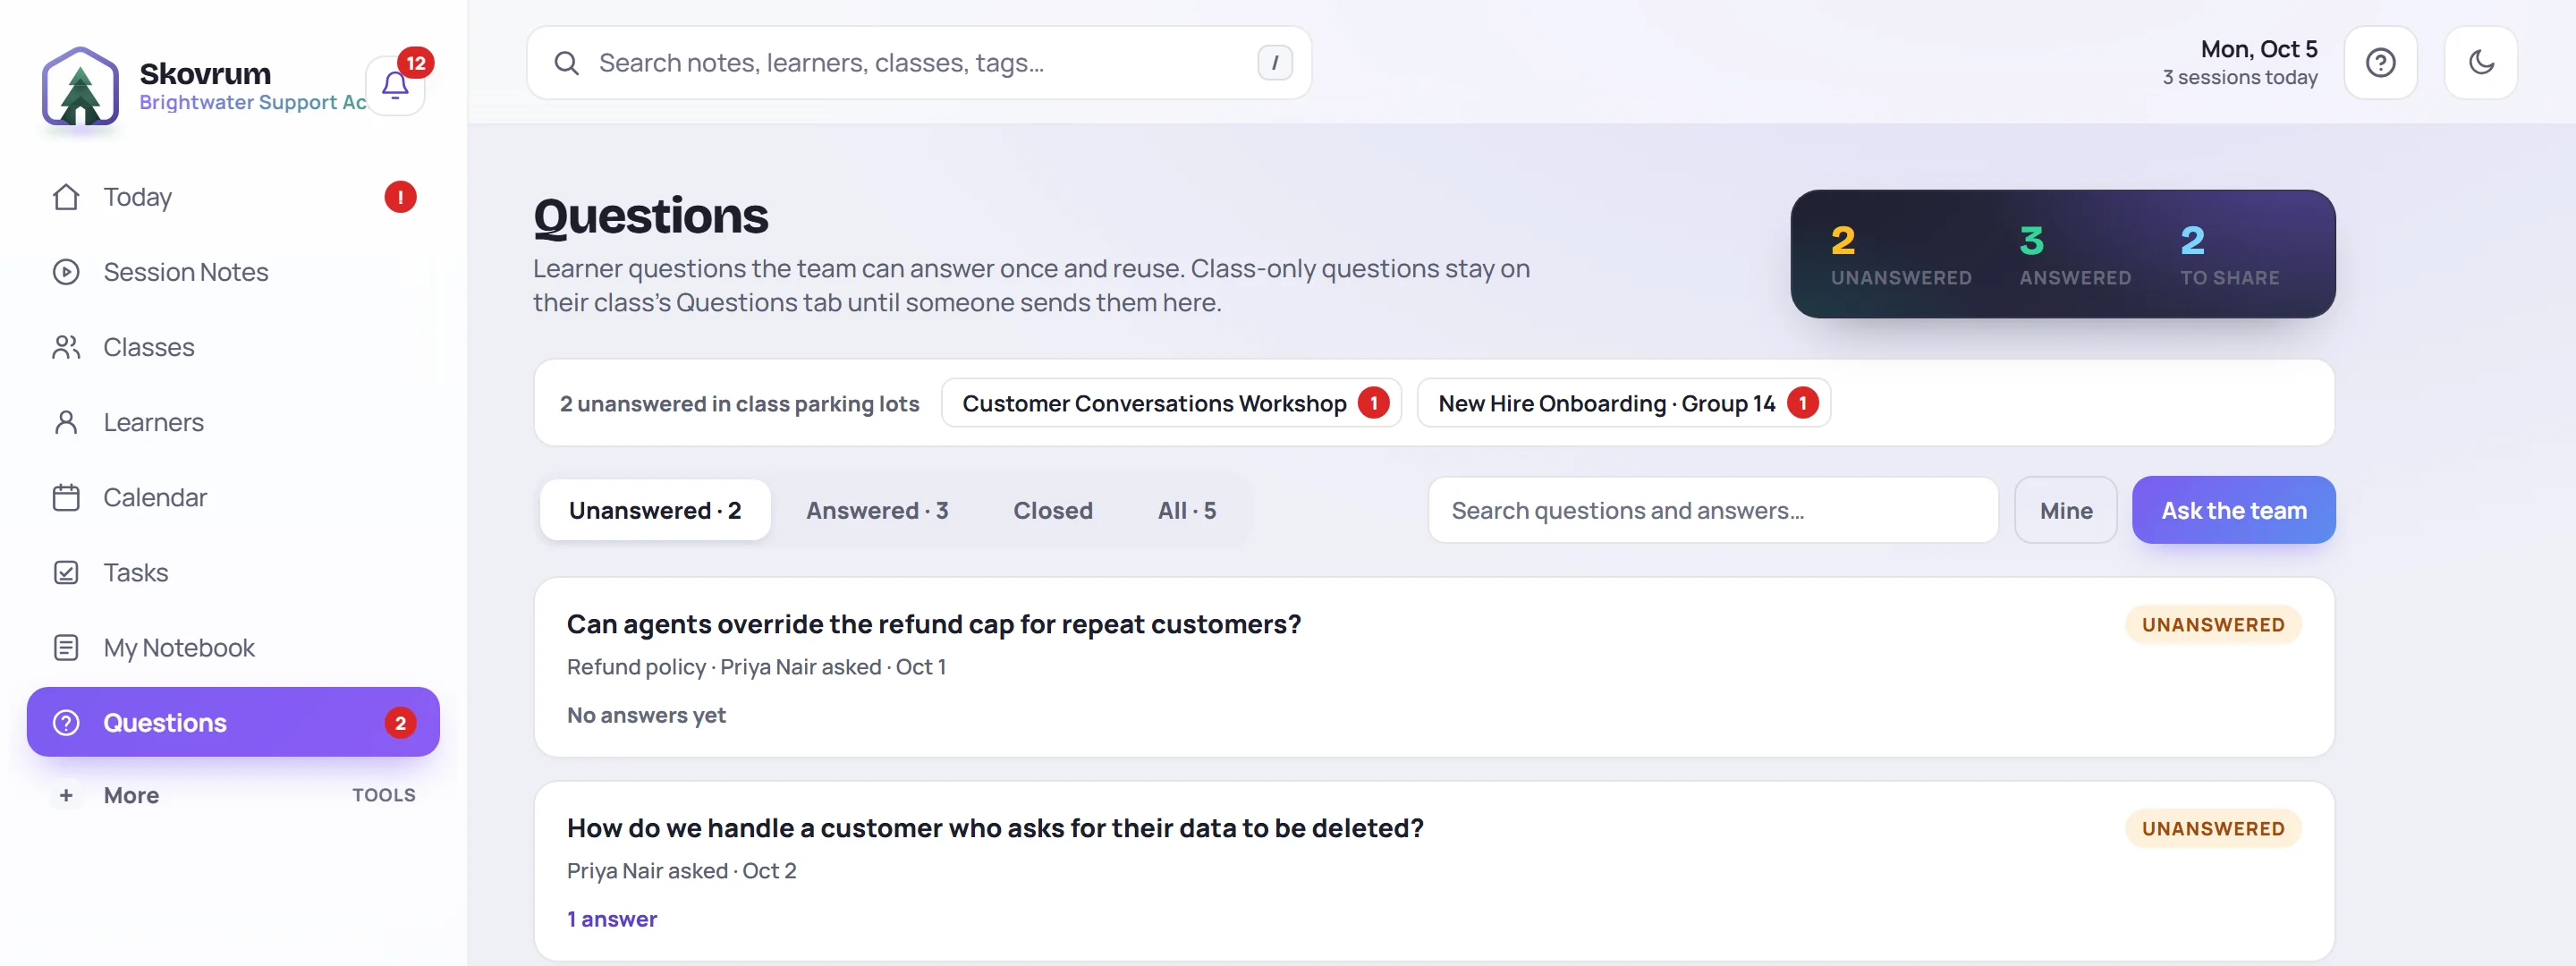Click the Today alert badge
The image size is (2576, 966).
pos(400,197)
